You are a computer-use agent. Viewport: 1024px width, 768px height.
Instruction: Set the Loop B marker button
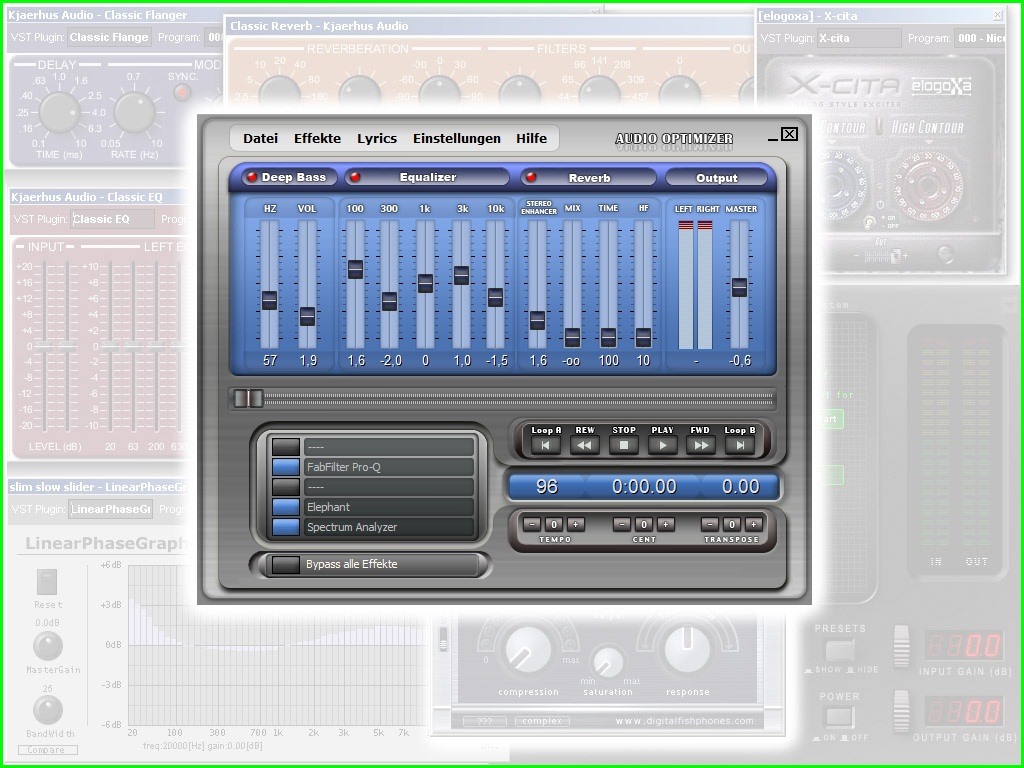tap(739, 446)
